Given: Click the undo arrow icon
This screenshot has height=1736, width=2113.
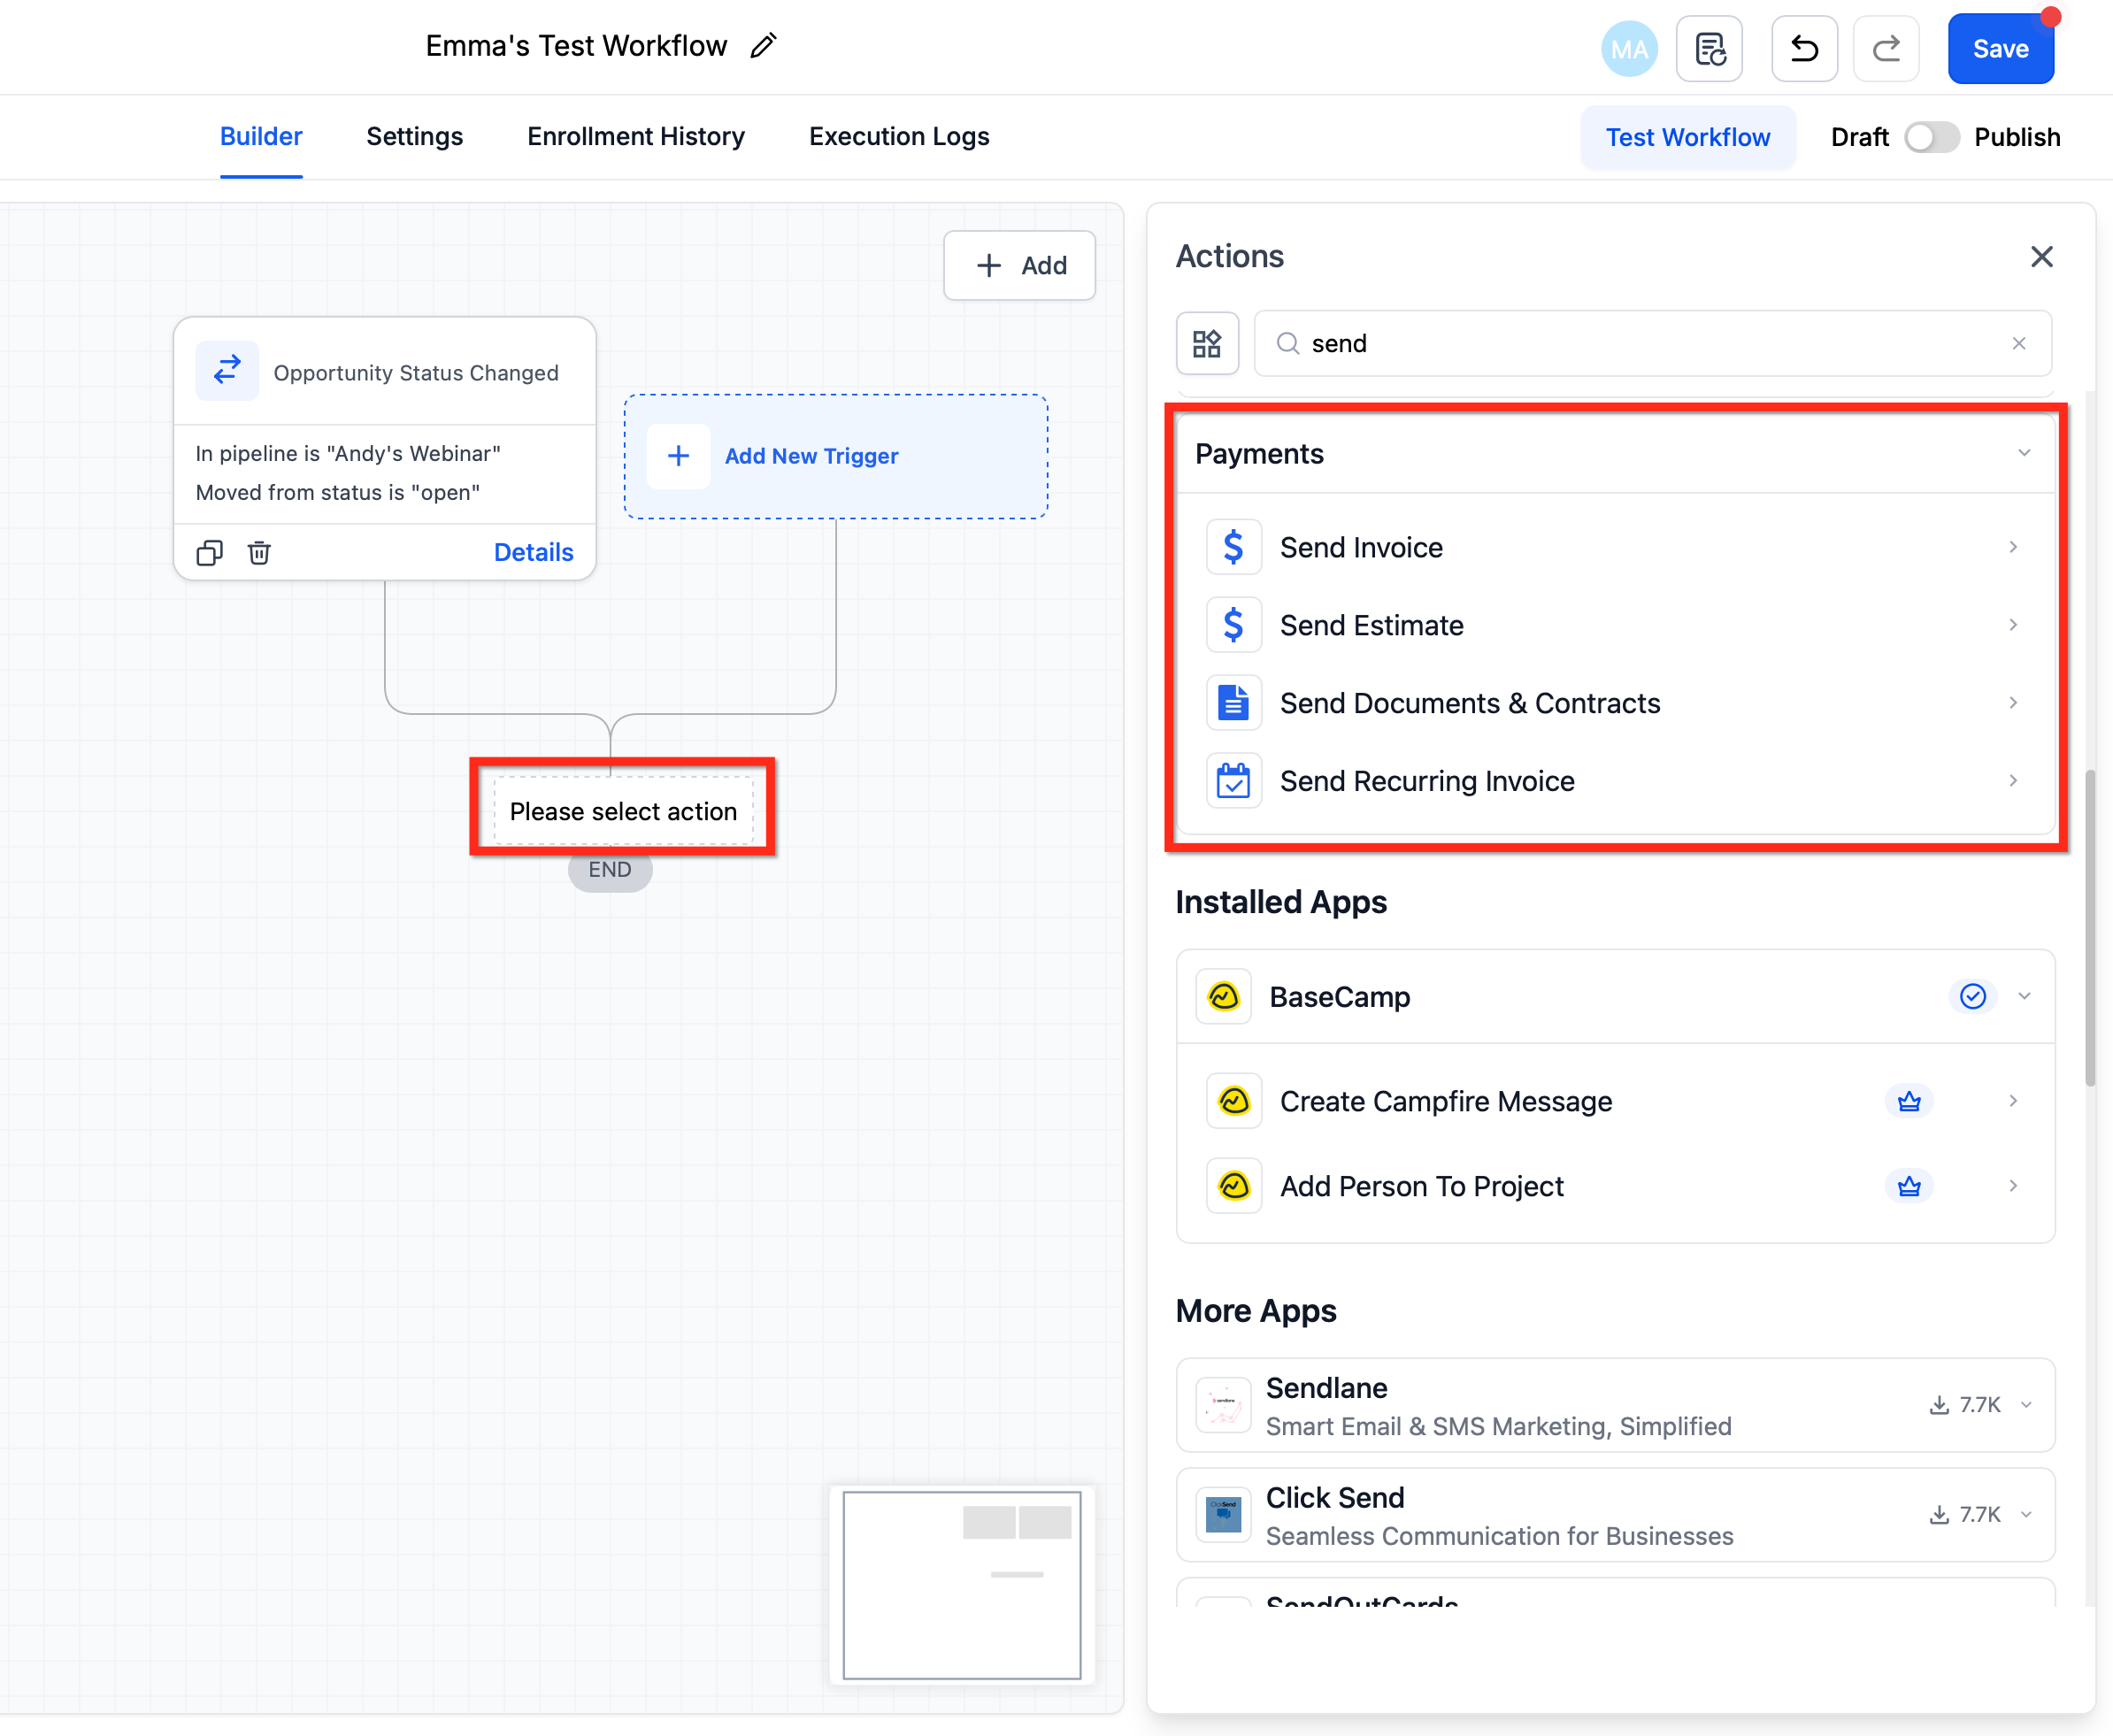Looking at the screenshot, I should [1804, 49].
